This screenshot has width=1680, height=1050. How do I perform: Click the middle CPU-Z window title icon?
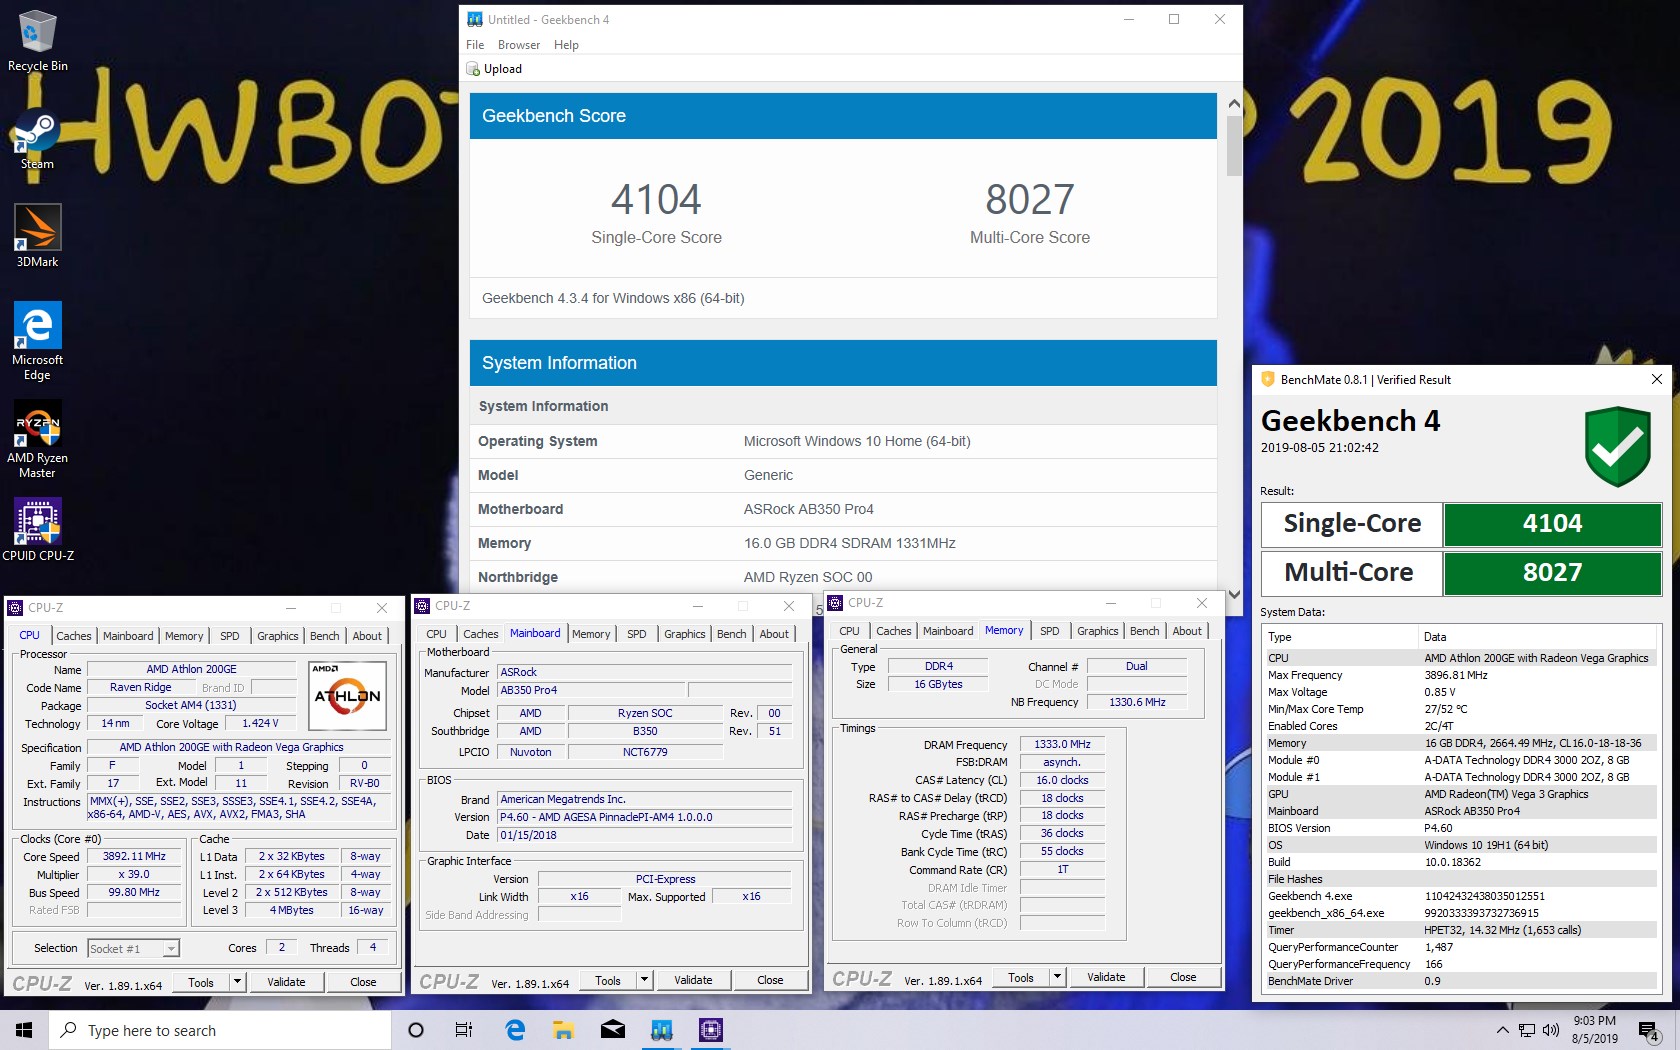click(422, 606)
